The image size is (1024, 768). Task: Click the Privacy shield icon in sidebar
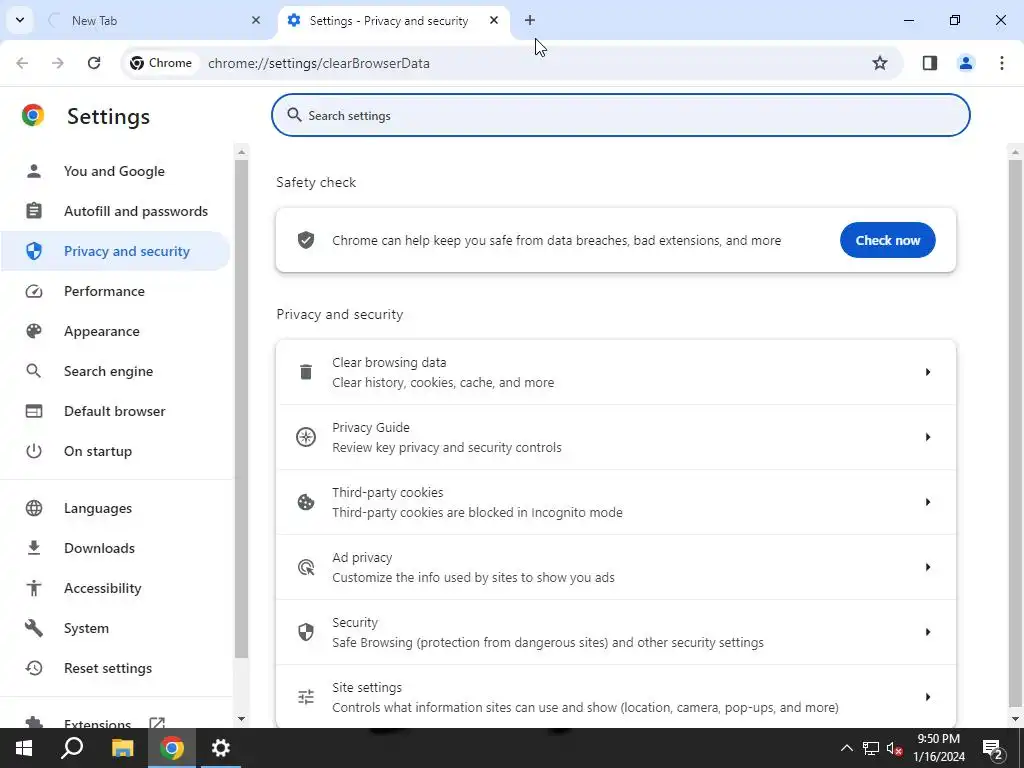33,251
